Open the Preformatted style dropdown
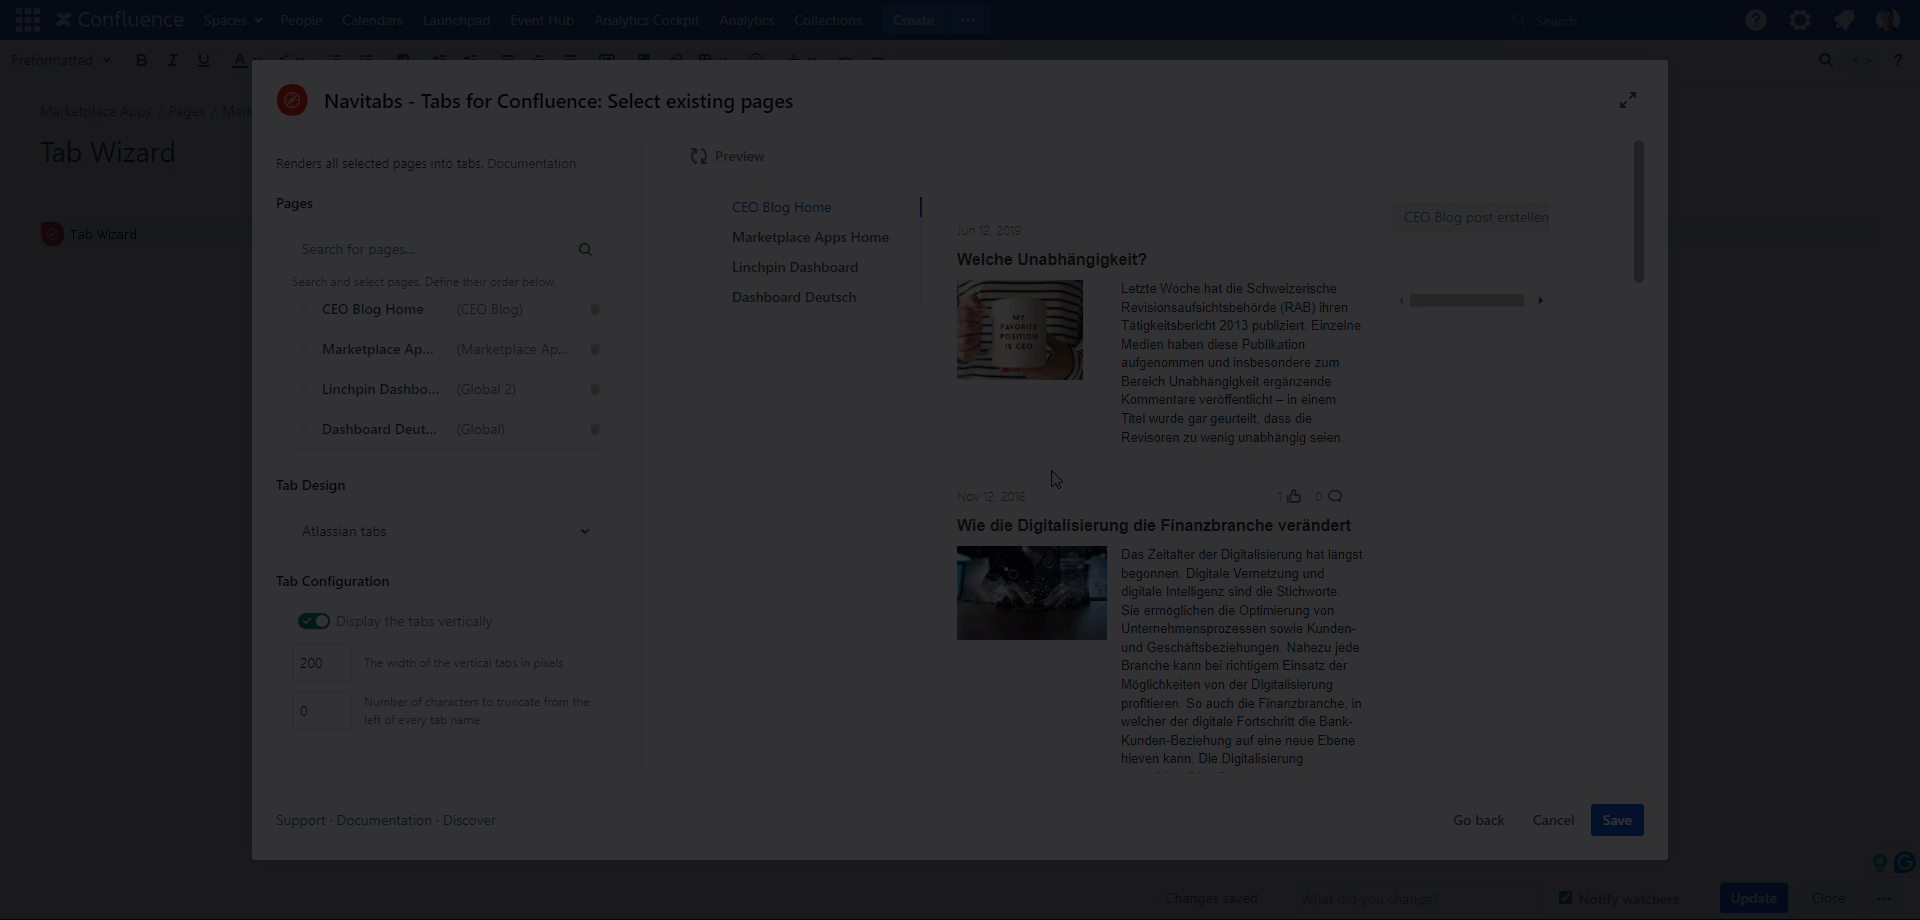Image resolution: width=1920 pixels, height=920 pixels. 60,60
